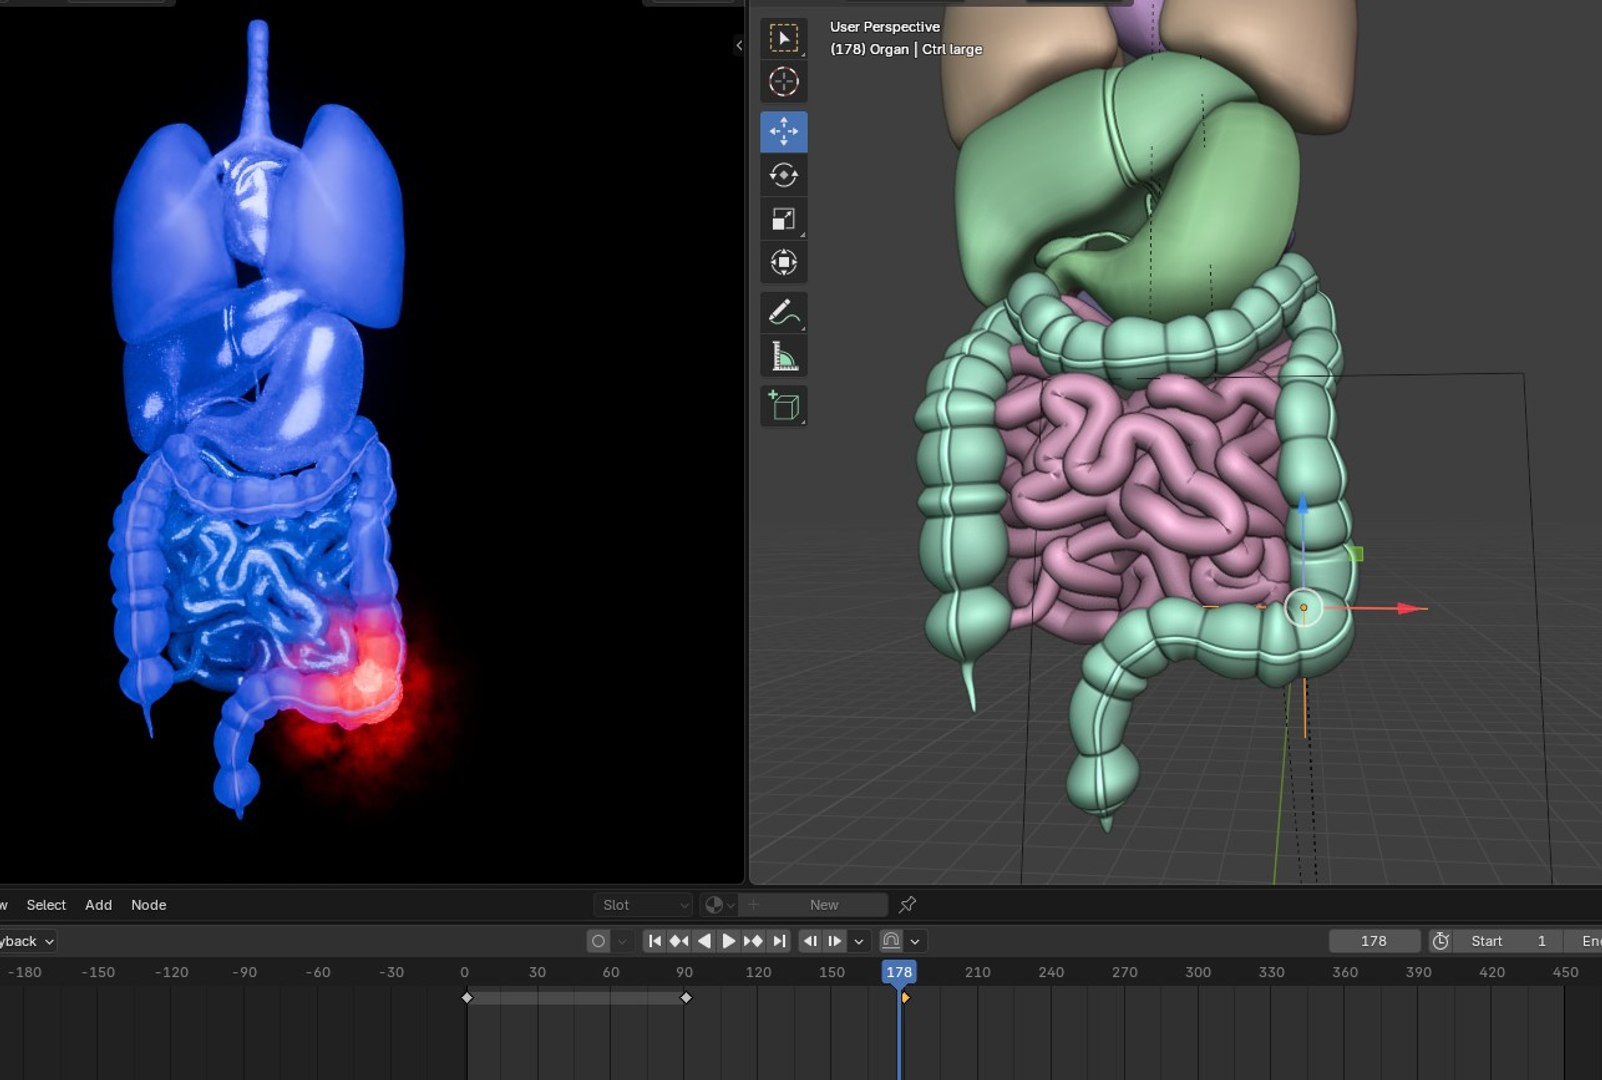Screen dimensions: 1602x1080
Task: Select the Select Box tool
Action: point(784,38)
